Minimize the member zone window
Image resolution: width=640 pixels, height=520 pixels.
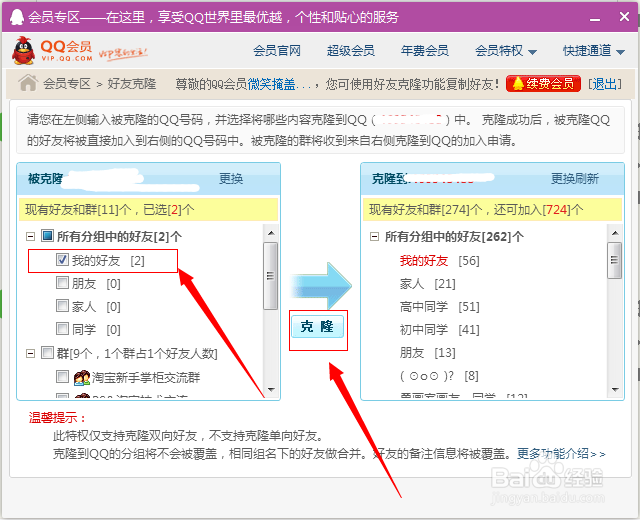595,19
